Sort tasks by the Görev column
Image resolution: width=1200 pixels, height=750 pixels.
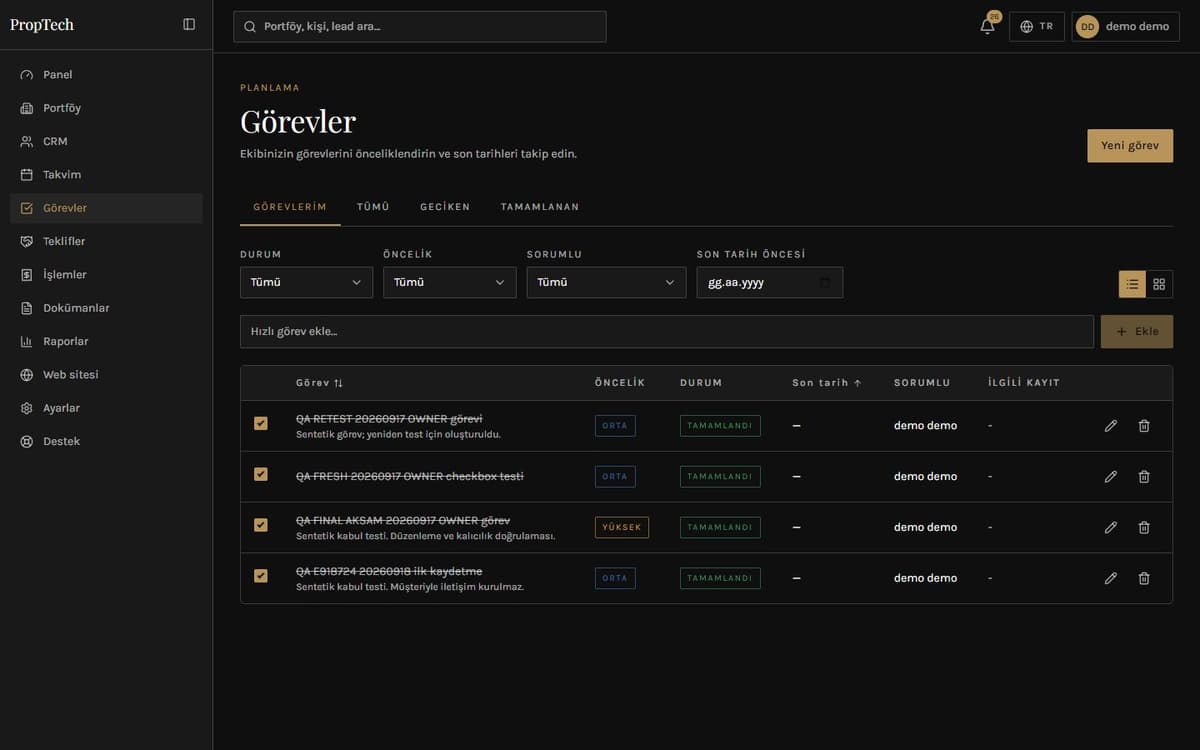point(319,383)
